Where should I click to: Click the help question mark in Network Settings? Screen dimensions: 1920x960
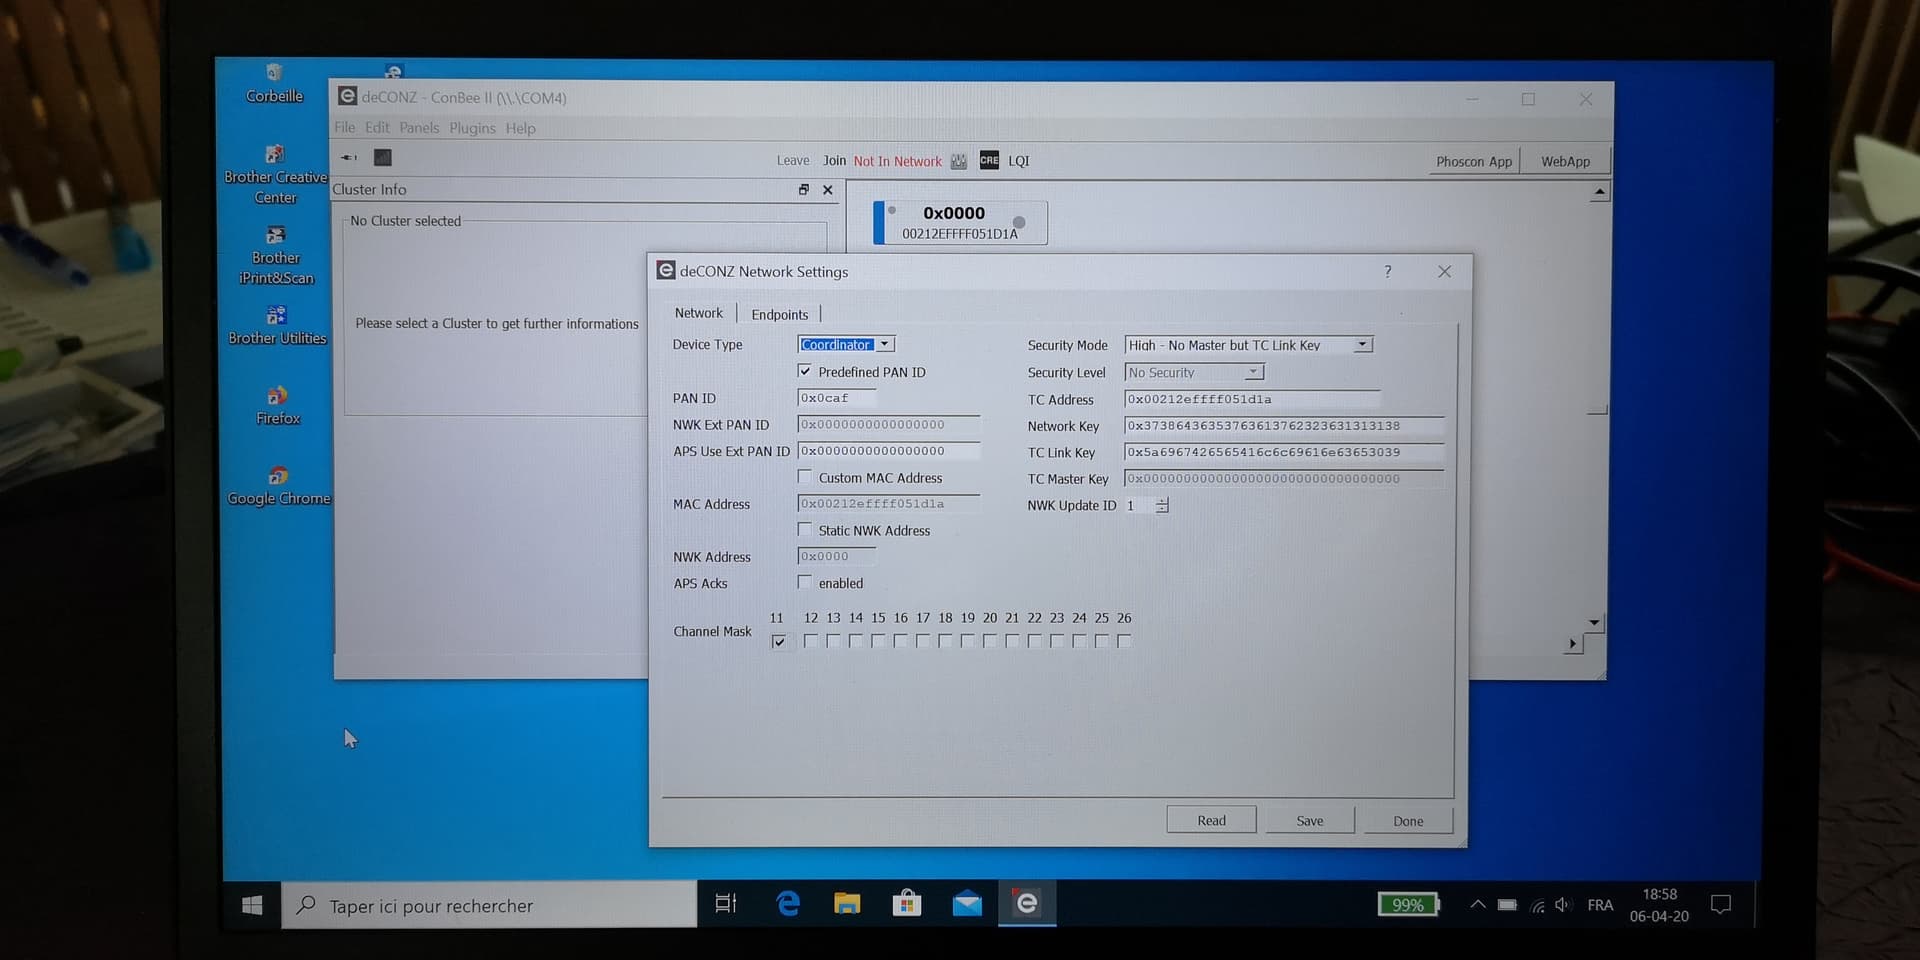[1387, 271]
